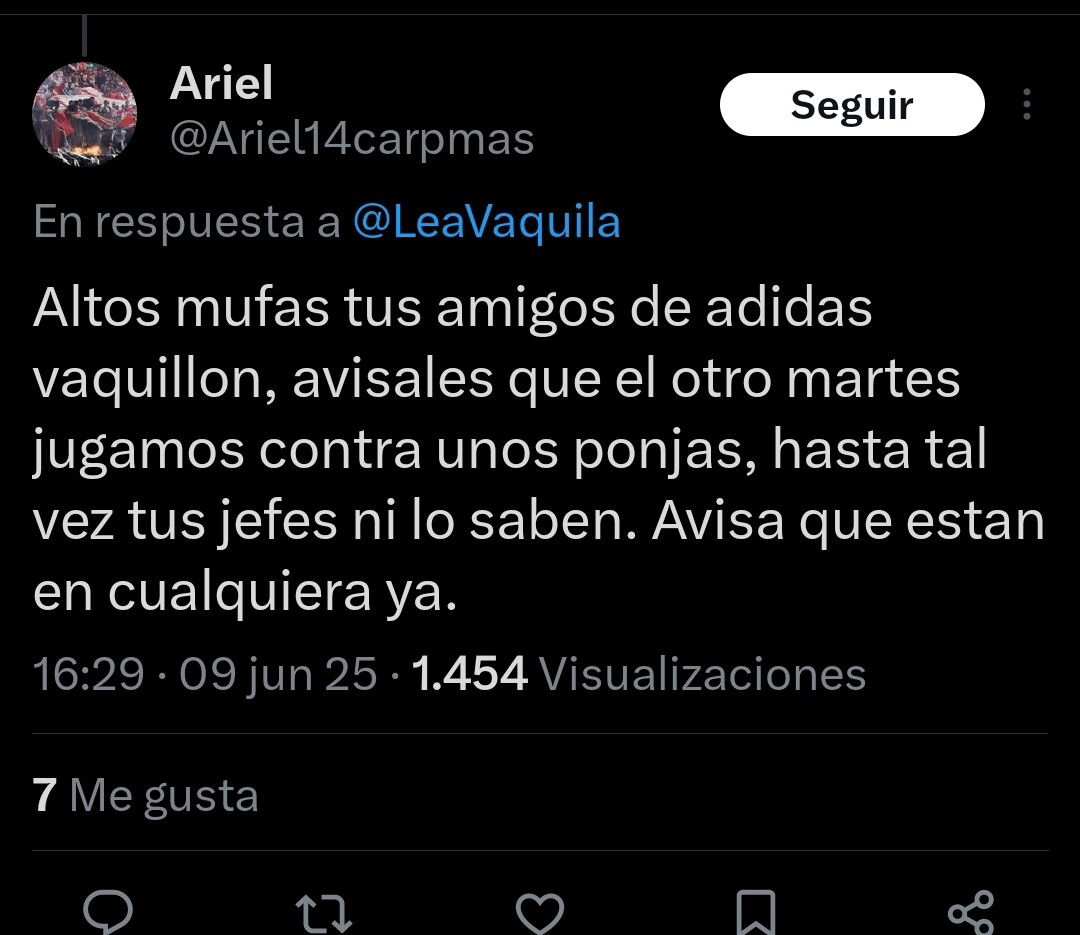The height and width of the screenshot is (935, 1080).
Task: Open Ariel's profile picture avatar
Action: tap(85, 114)
